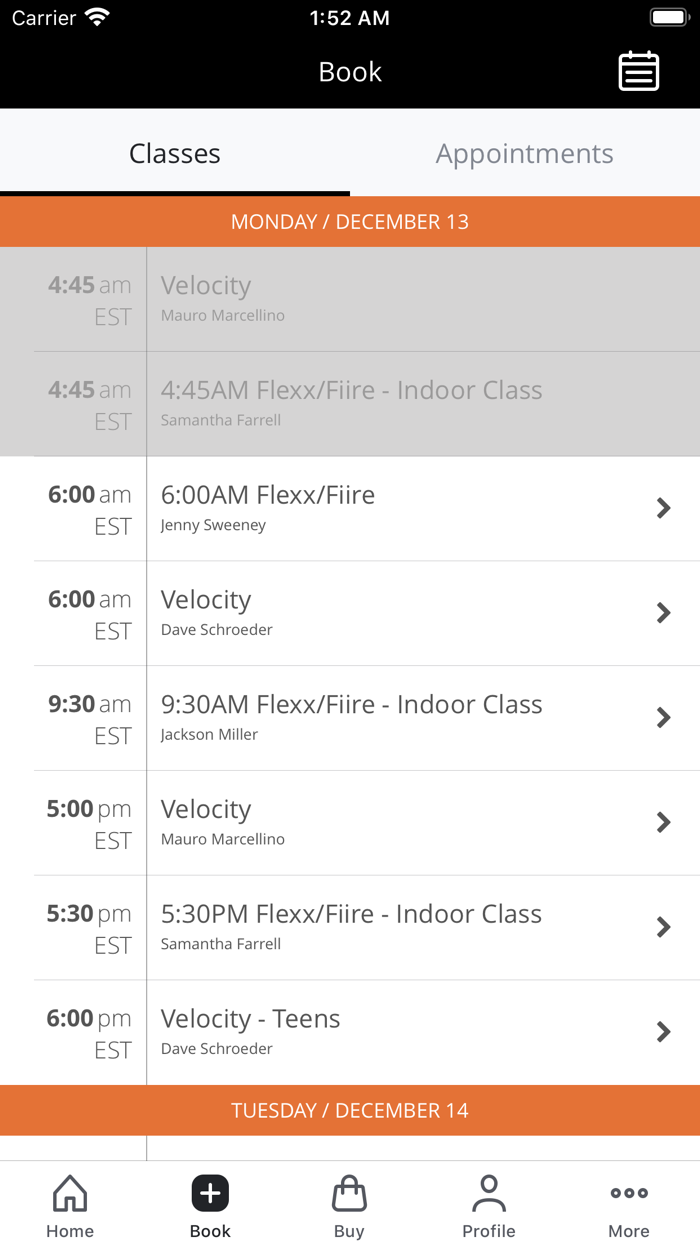This screenshot has width=700, height=1244.
Task: Expand the 6:00AM Flexx/Fiire class chevron
Action: [x=663, y=508]
